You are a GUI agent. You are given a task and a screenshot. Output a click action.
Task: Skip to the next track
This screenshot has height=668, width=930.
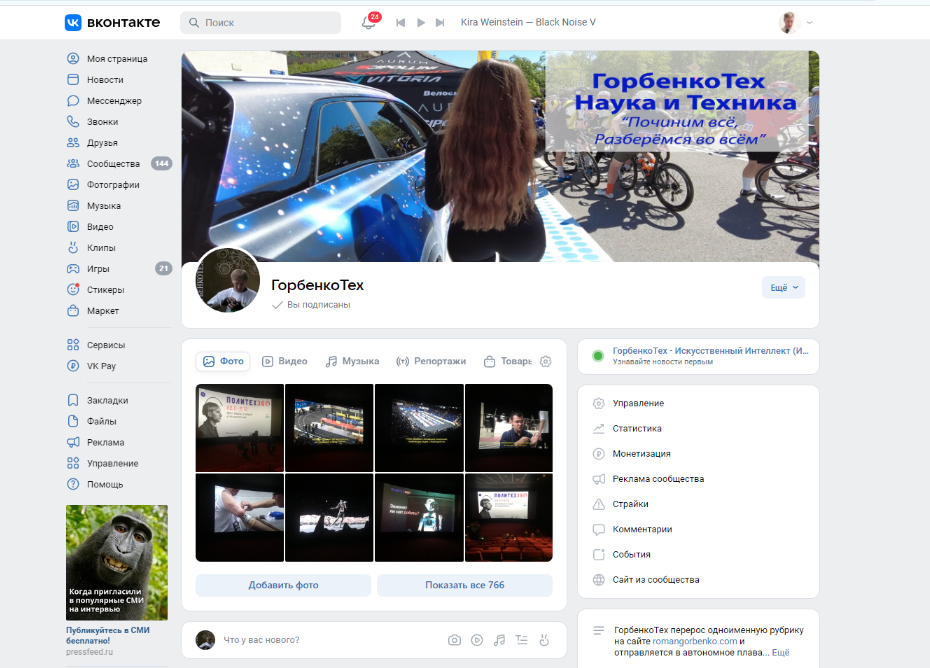[440, 22]
